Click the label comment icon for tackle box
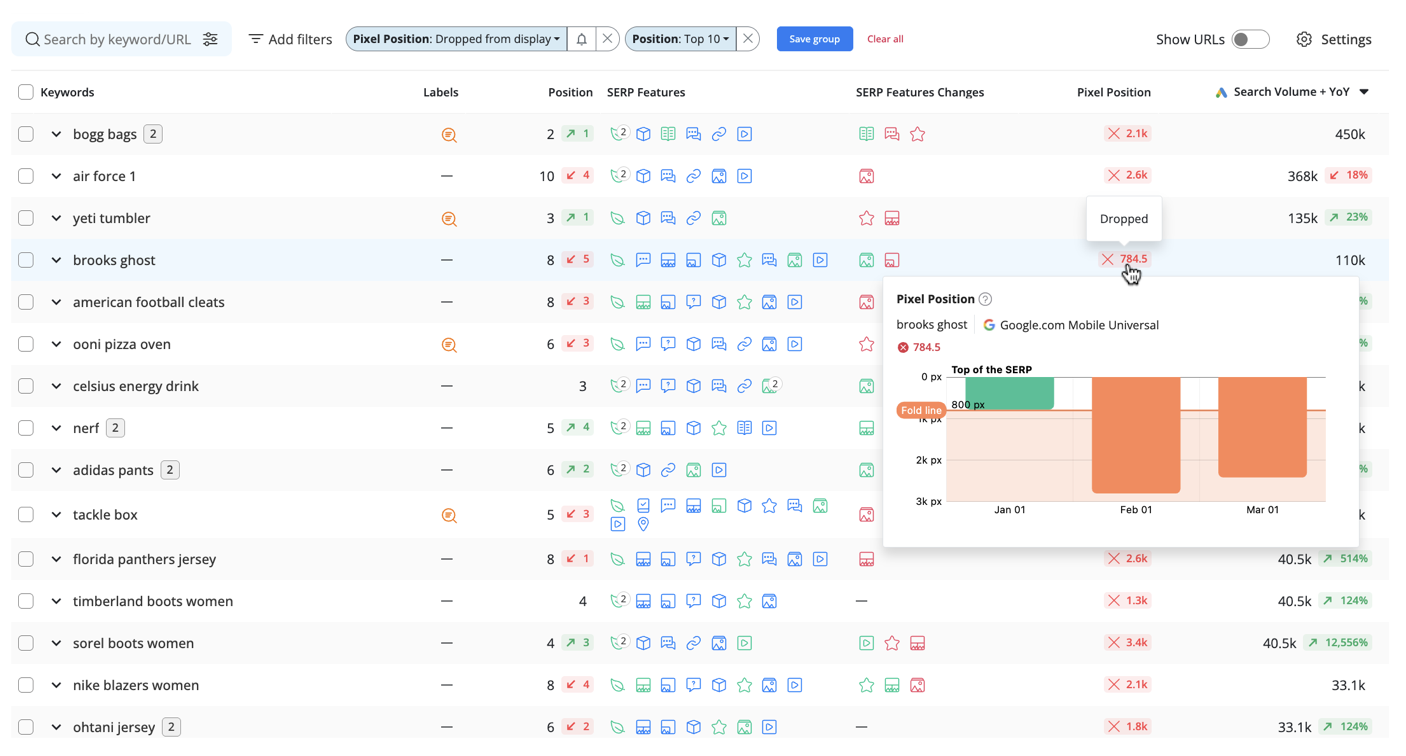The width and height of the screenshot is (1406, 756). click(449, 516)
